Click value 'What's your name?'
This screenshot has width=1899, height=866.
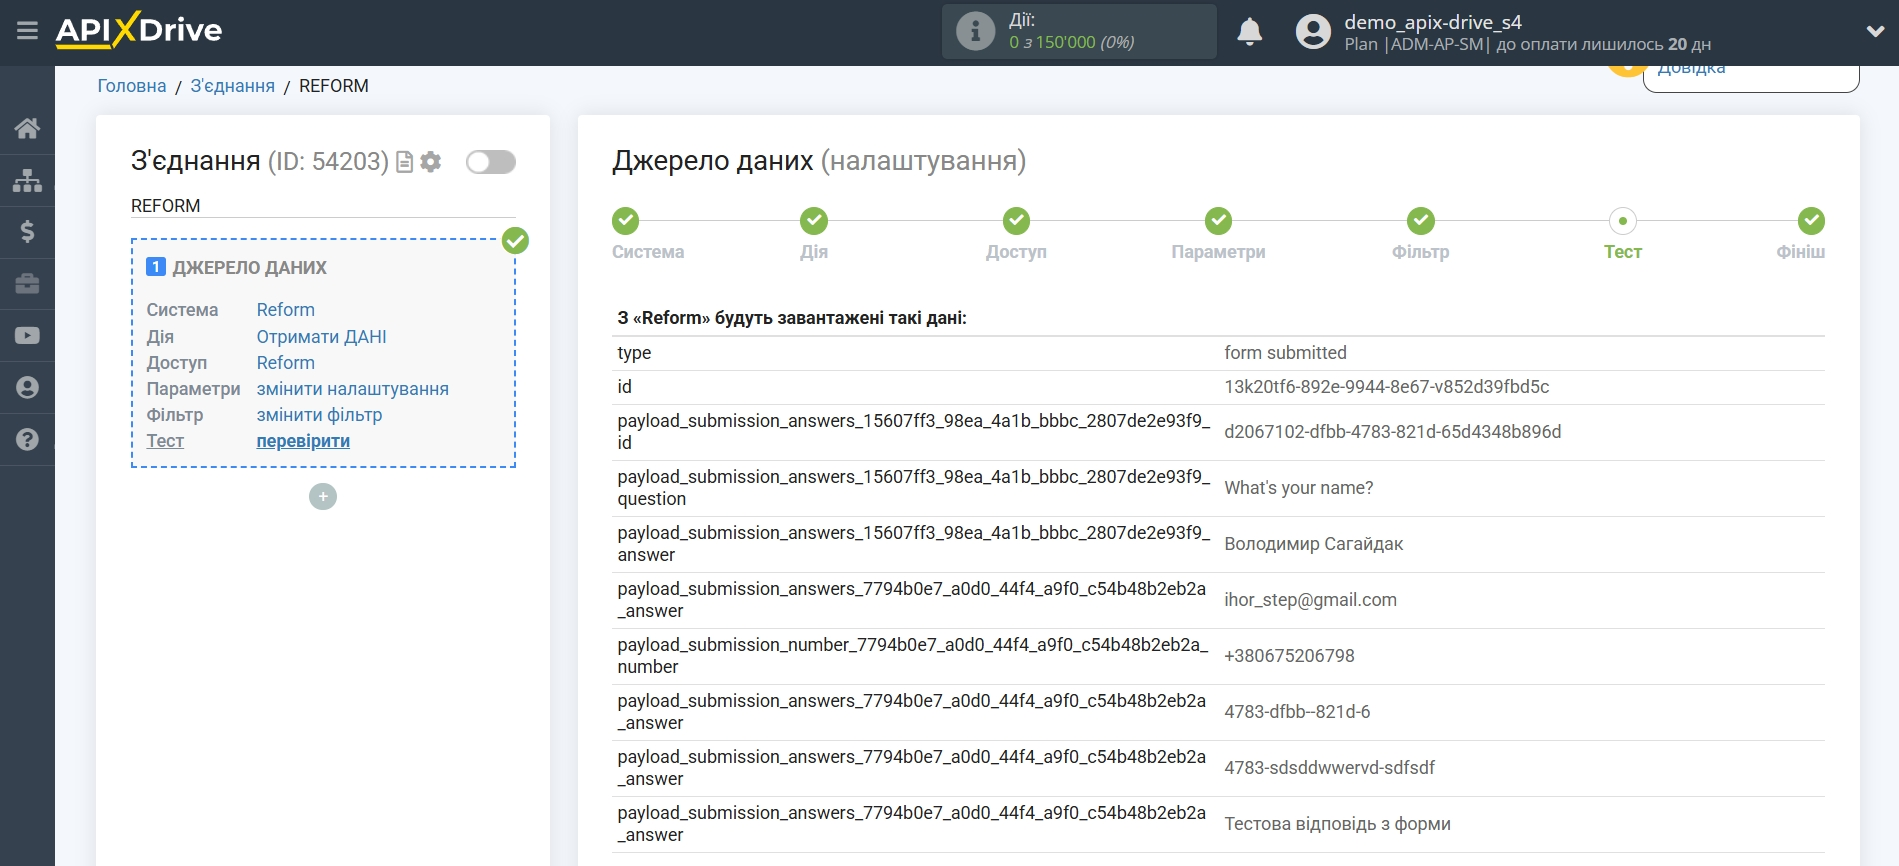pyautogui.click(x=1299, y=488)
